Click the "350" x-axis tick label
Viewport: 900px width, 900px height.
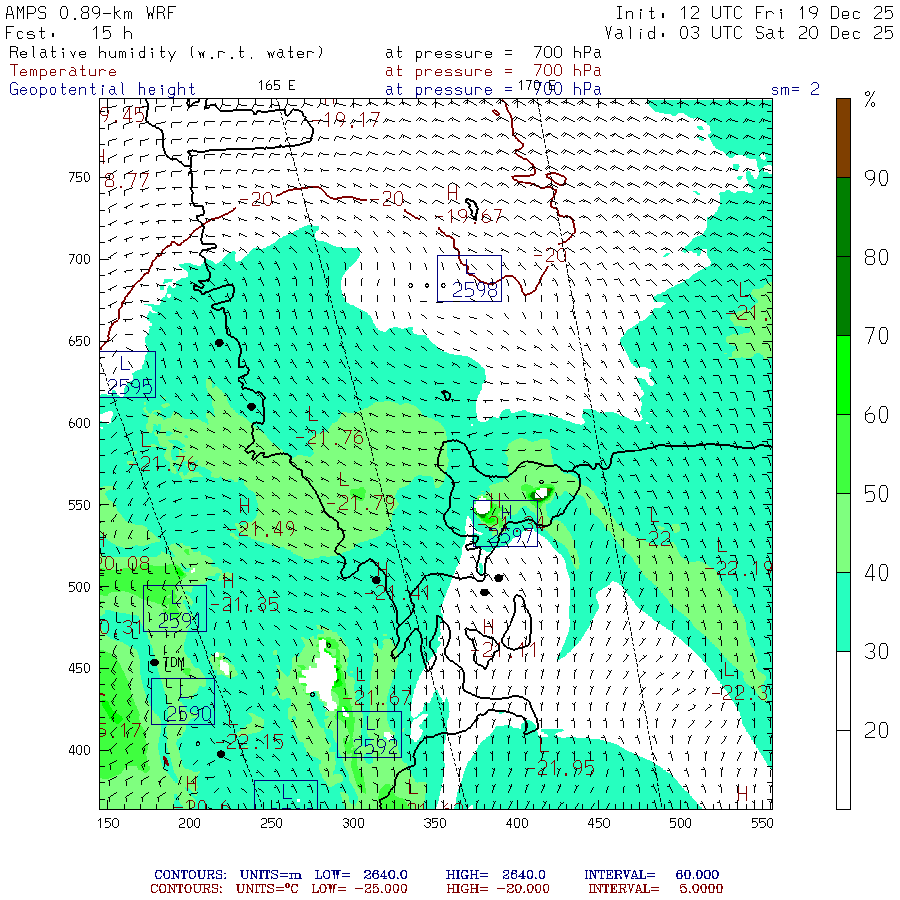[x=435, y=824]
